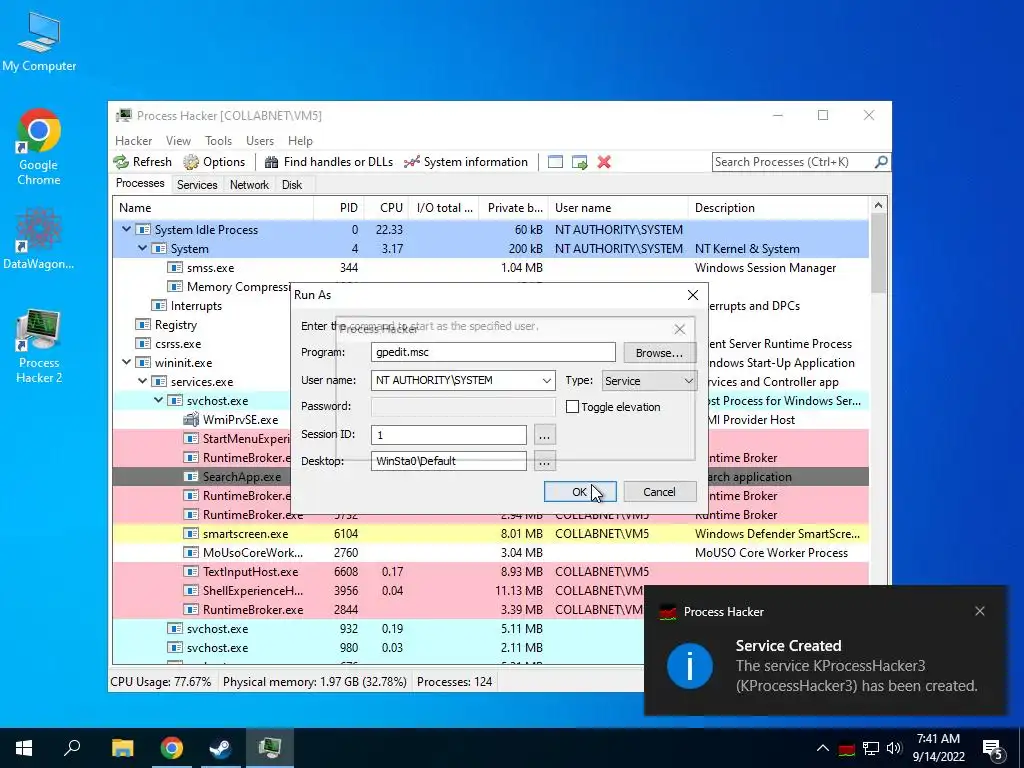
Task: Open Find handles or DLLs
Action: click(x=328, y=162)
